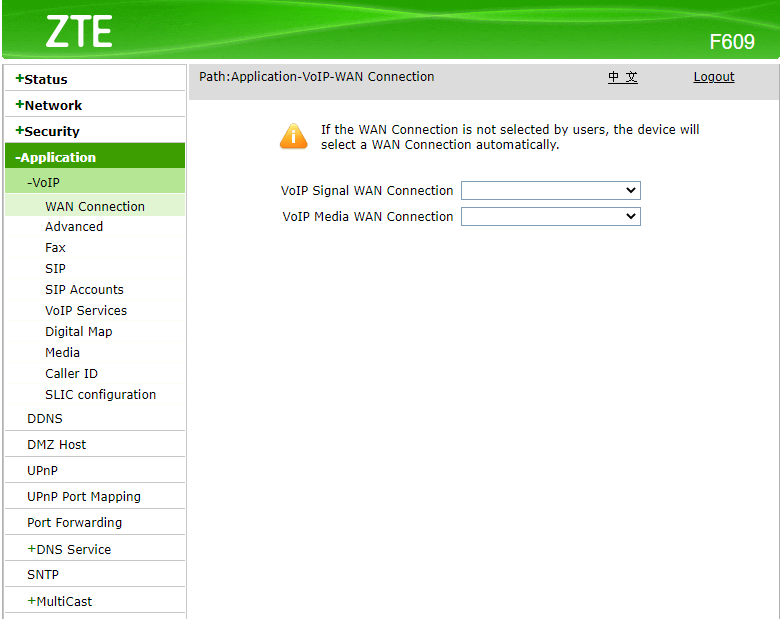Open the SIP Accounts page

tap(84, 289)
